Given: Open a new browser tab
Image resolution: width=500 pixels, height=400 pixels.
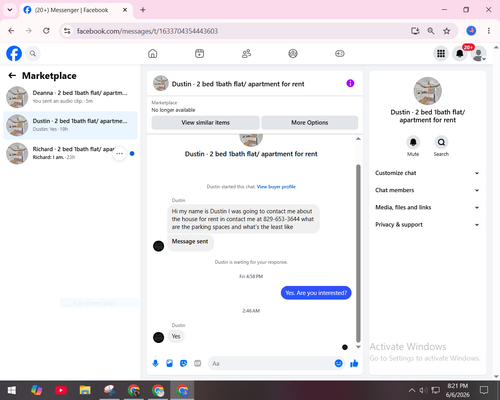Looking at the screenshot, I should point(143,10).
